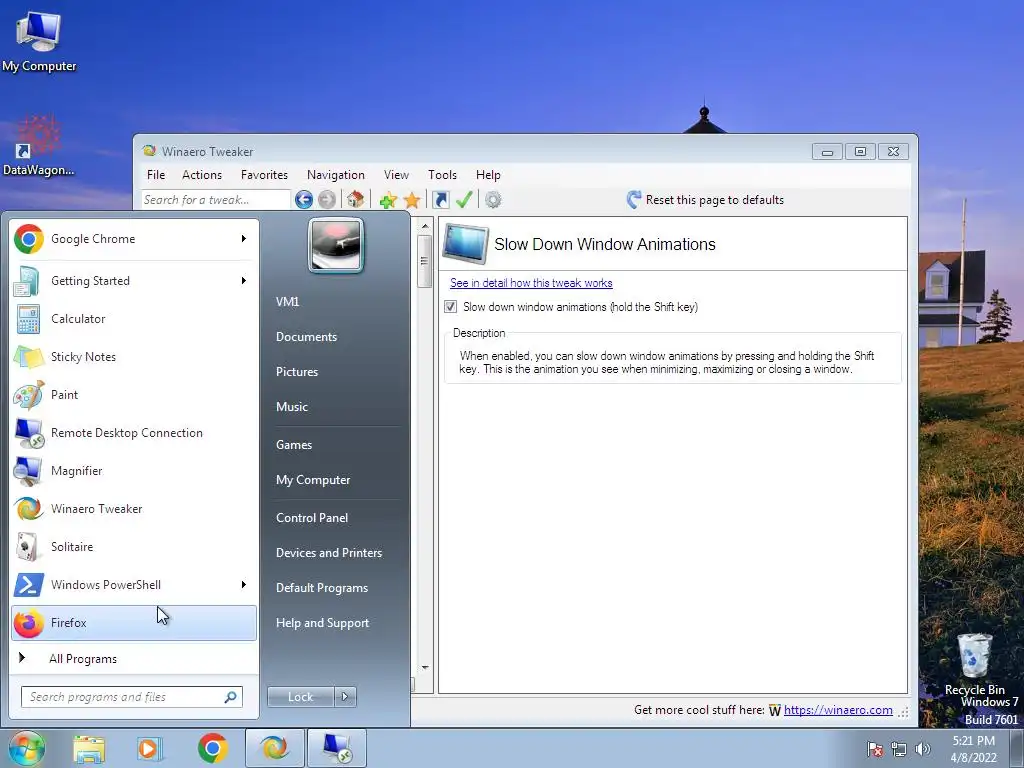
Task: Select the Recycle Bin desktop icon
Action: (974, 664)
